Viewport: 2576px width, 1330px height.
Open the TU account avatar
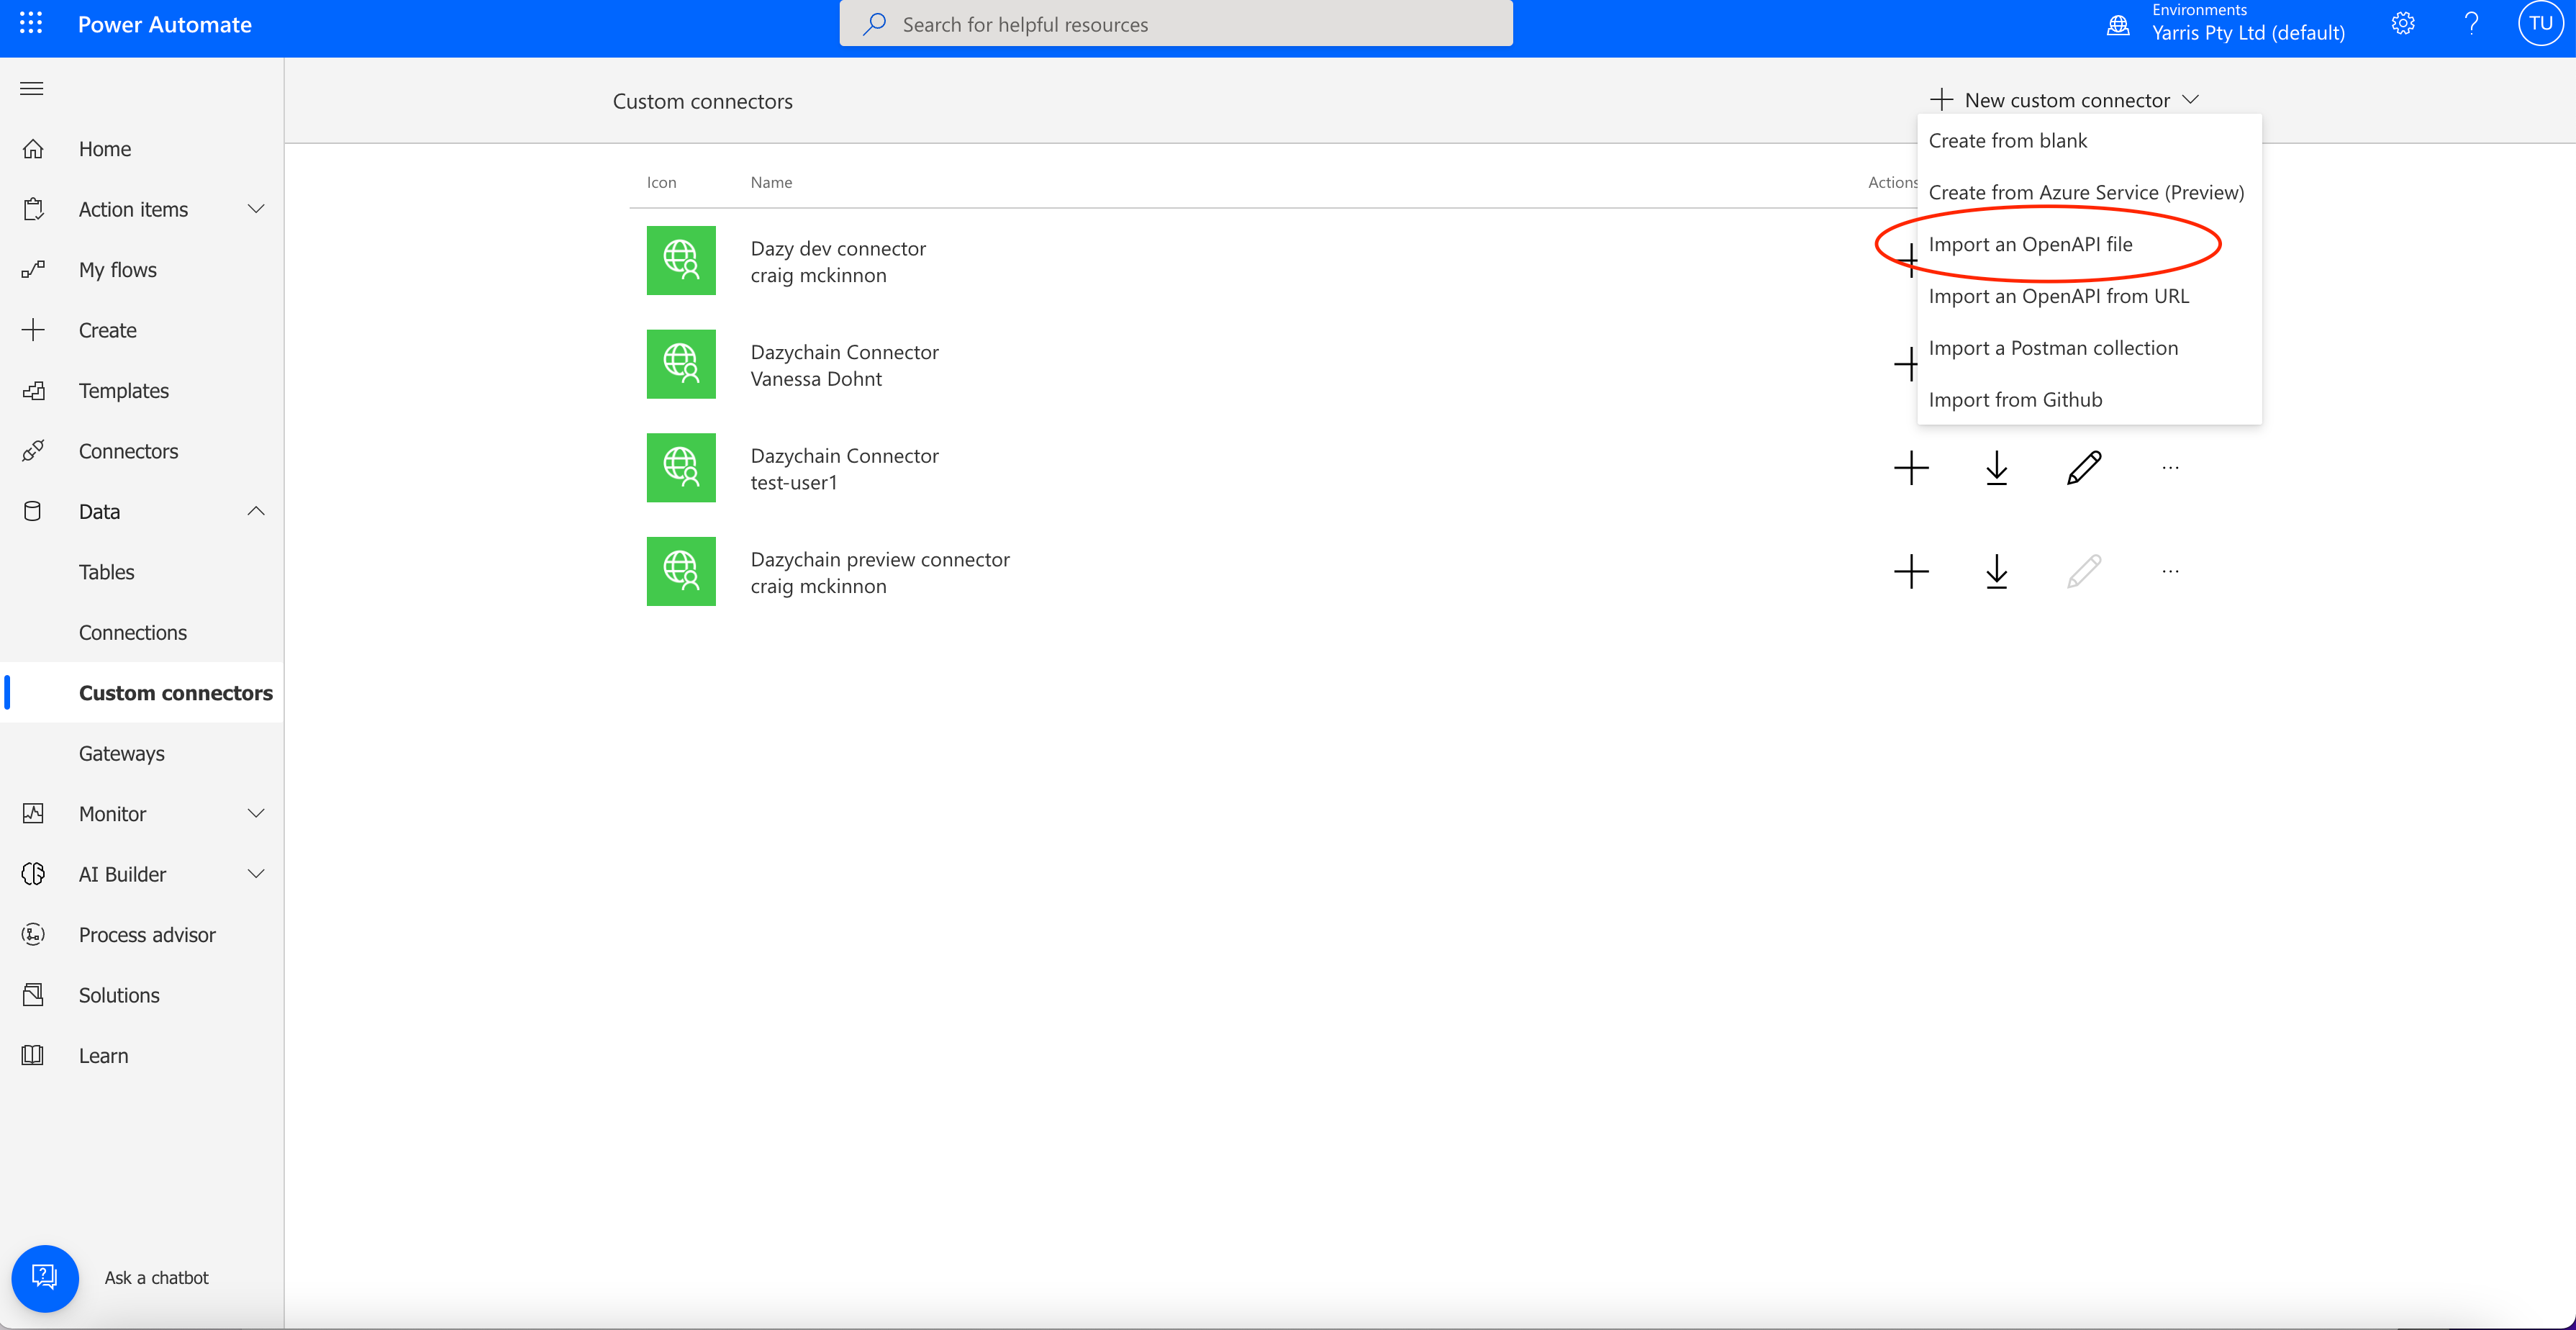click(2541, 24)
